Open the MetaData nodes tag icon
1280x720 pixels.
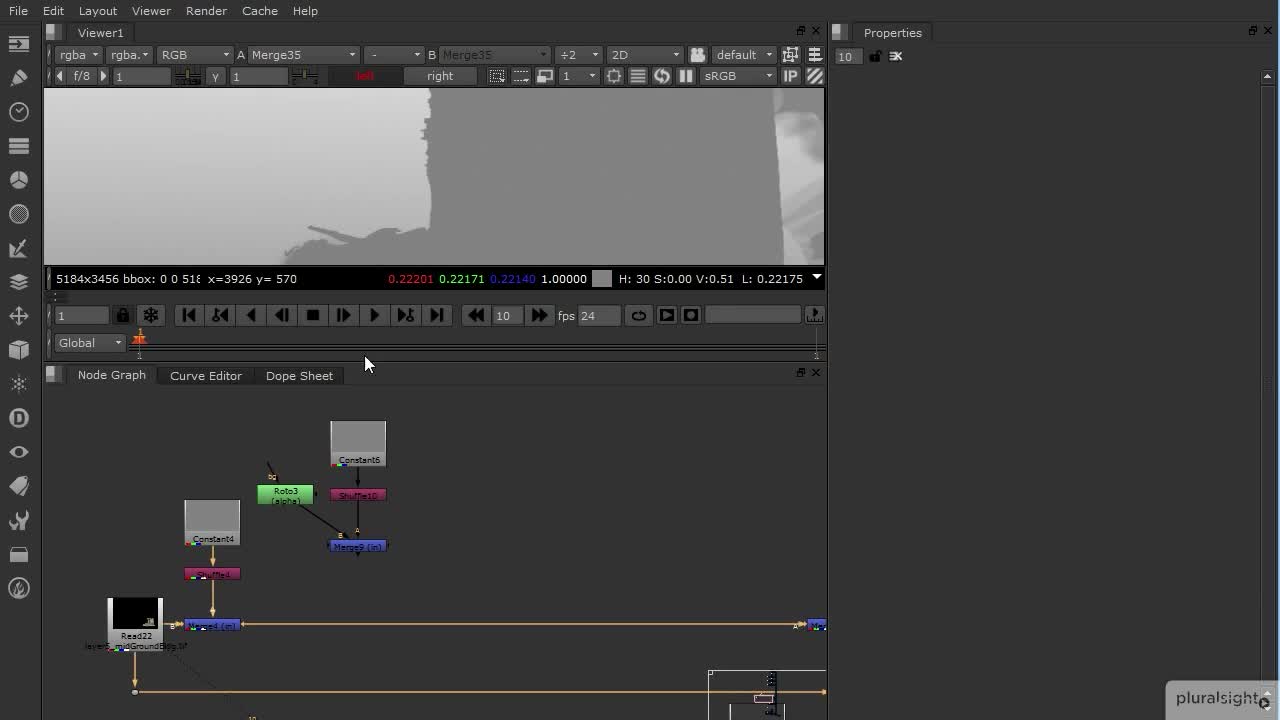tap(19, 486)
